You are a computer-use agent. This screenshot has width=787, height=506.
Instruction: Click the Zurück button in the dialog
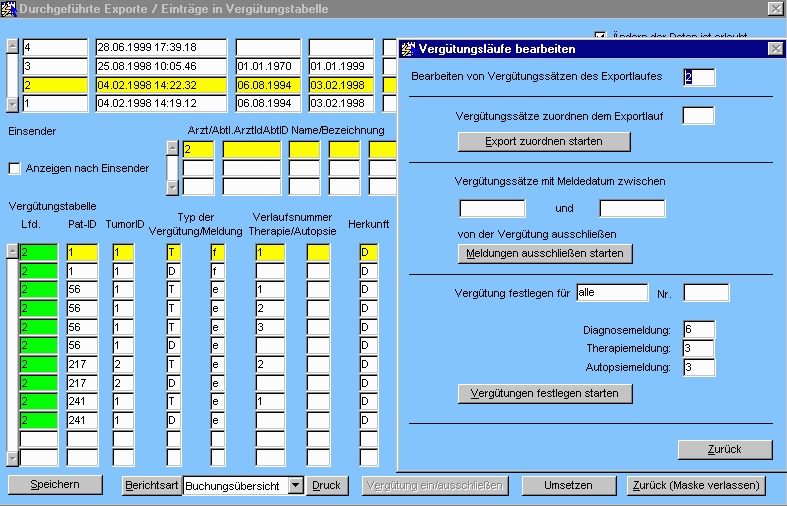pyautogui.click(x=725, y=449)
